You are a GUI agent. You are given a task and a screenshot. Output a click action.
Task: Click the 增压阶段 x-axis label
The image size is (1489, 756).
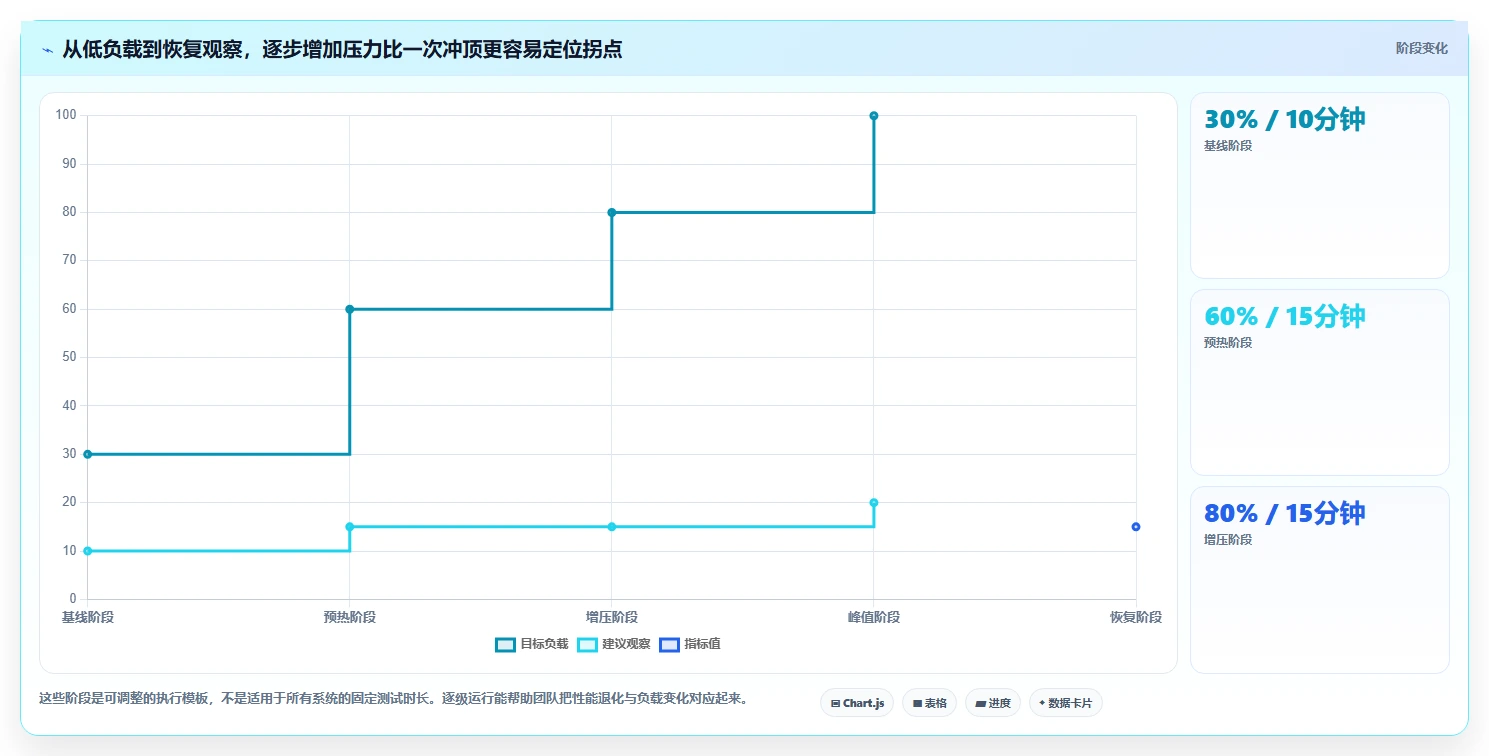coord(612,617)
